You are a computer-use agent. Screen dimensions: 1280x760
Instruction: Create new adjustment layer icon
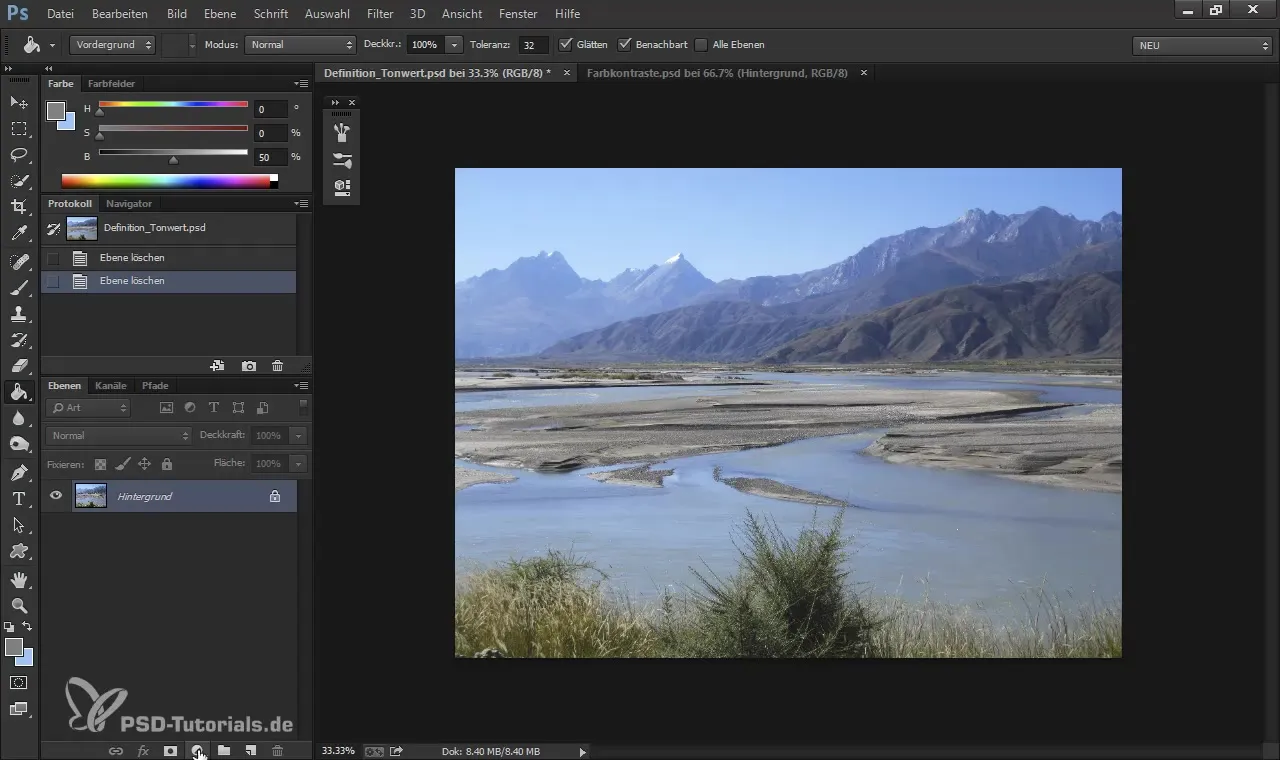pyautogui.click(x=197, y=750)
